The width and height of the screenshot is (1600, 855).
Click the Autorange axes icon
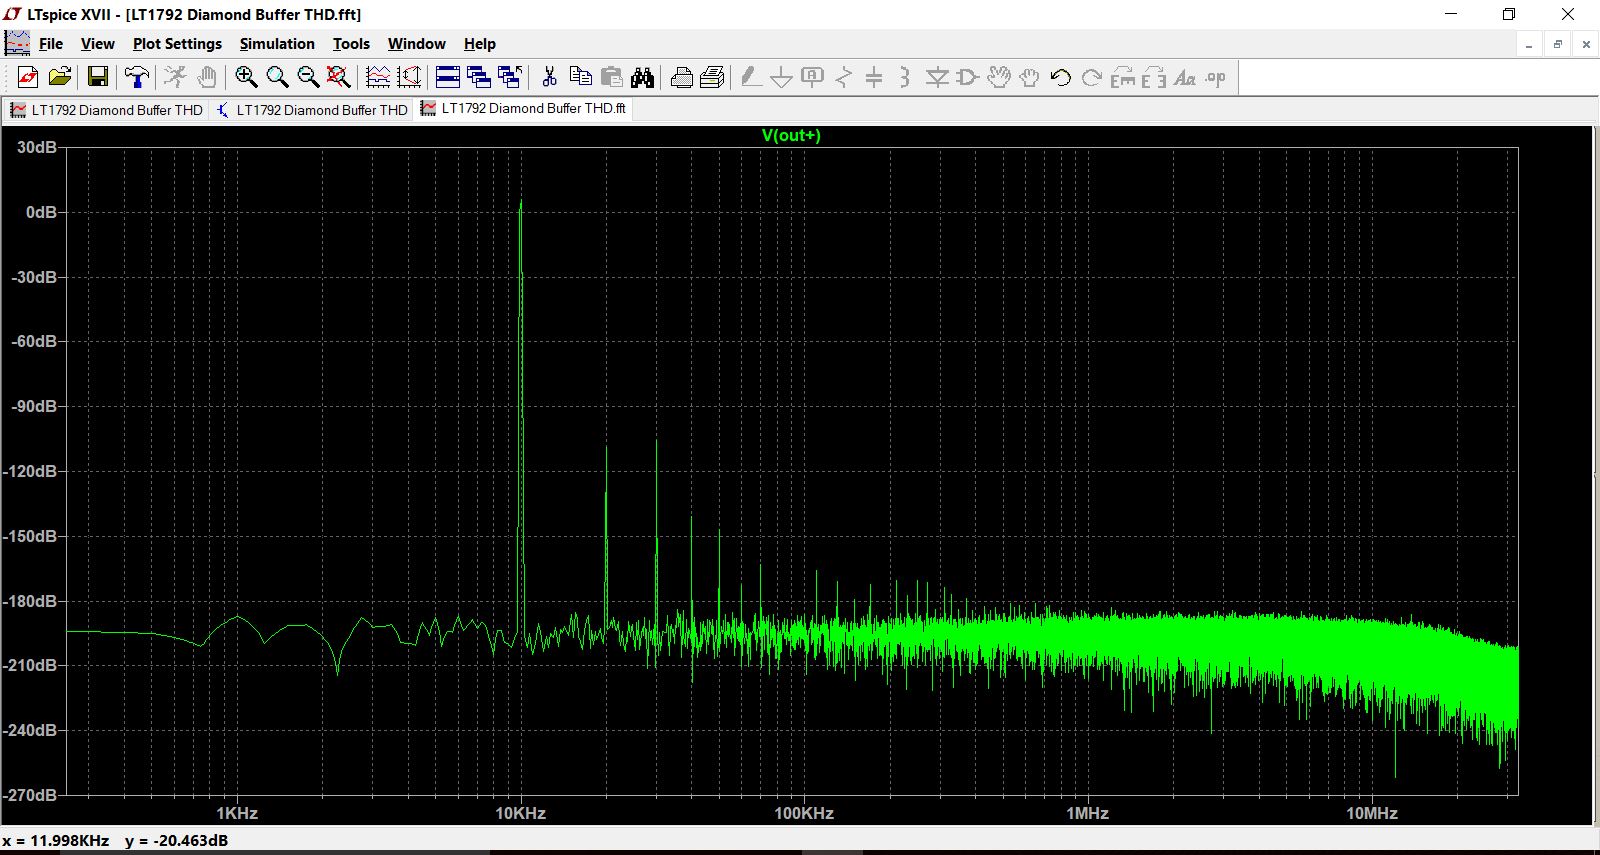[x=409, y=77]
